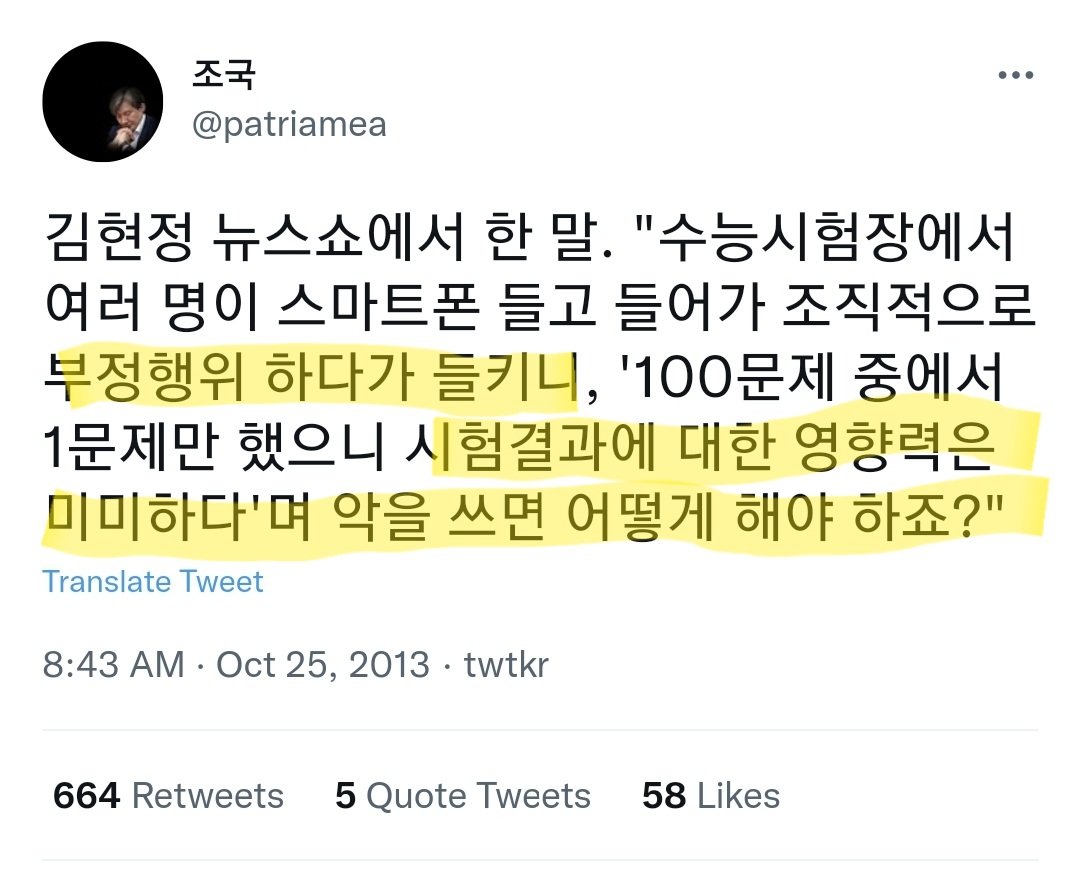
Task: Click the word 조직적으로 in the tweet
Action: 909,307
